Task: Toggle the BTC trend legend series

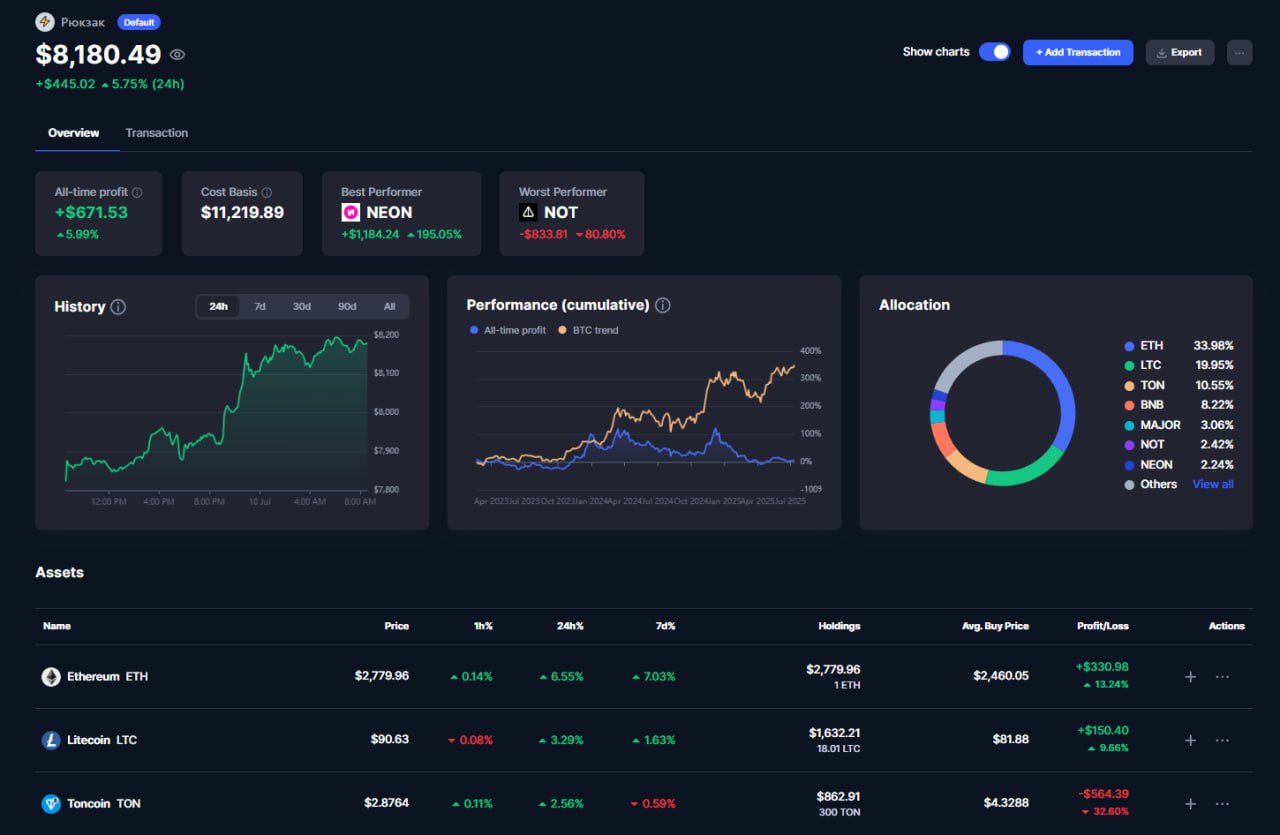Action: click(x=588, y=330)
